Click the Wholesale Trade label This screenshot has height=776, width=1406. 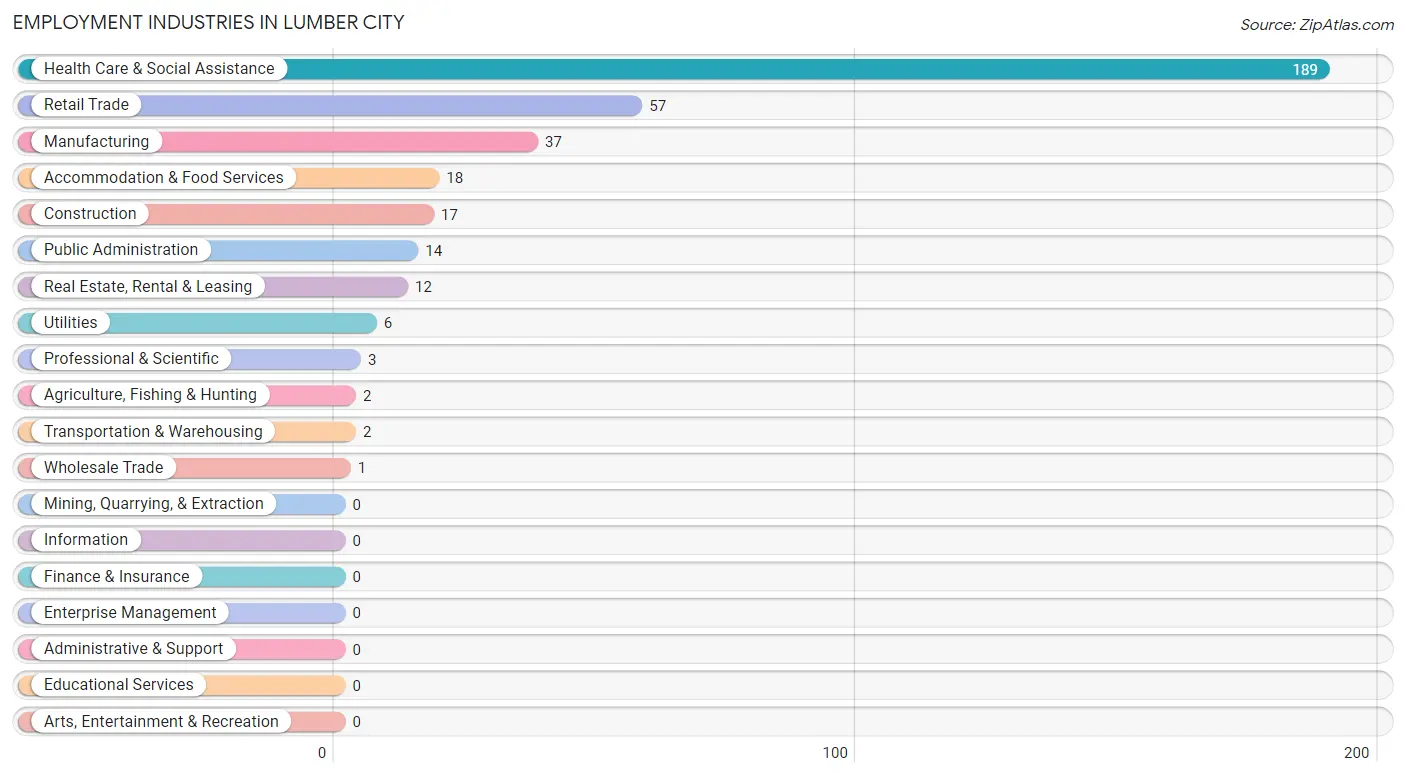click(x=103, y=468)
